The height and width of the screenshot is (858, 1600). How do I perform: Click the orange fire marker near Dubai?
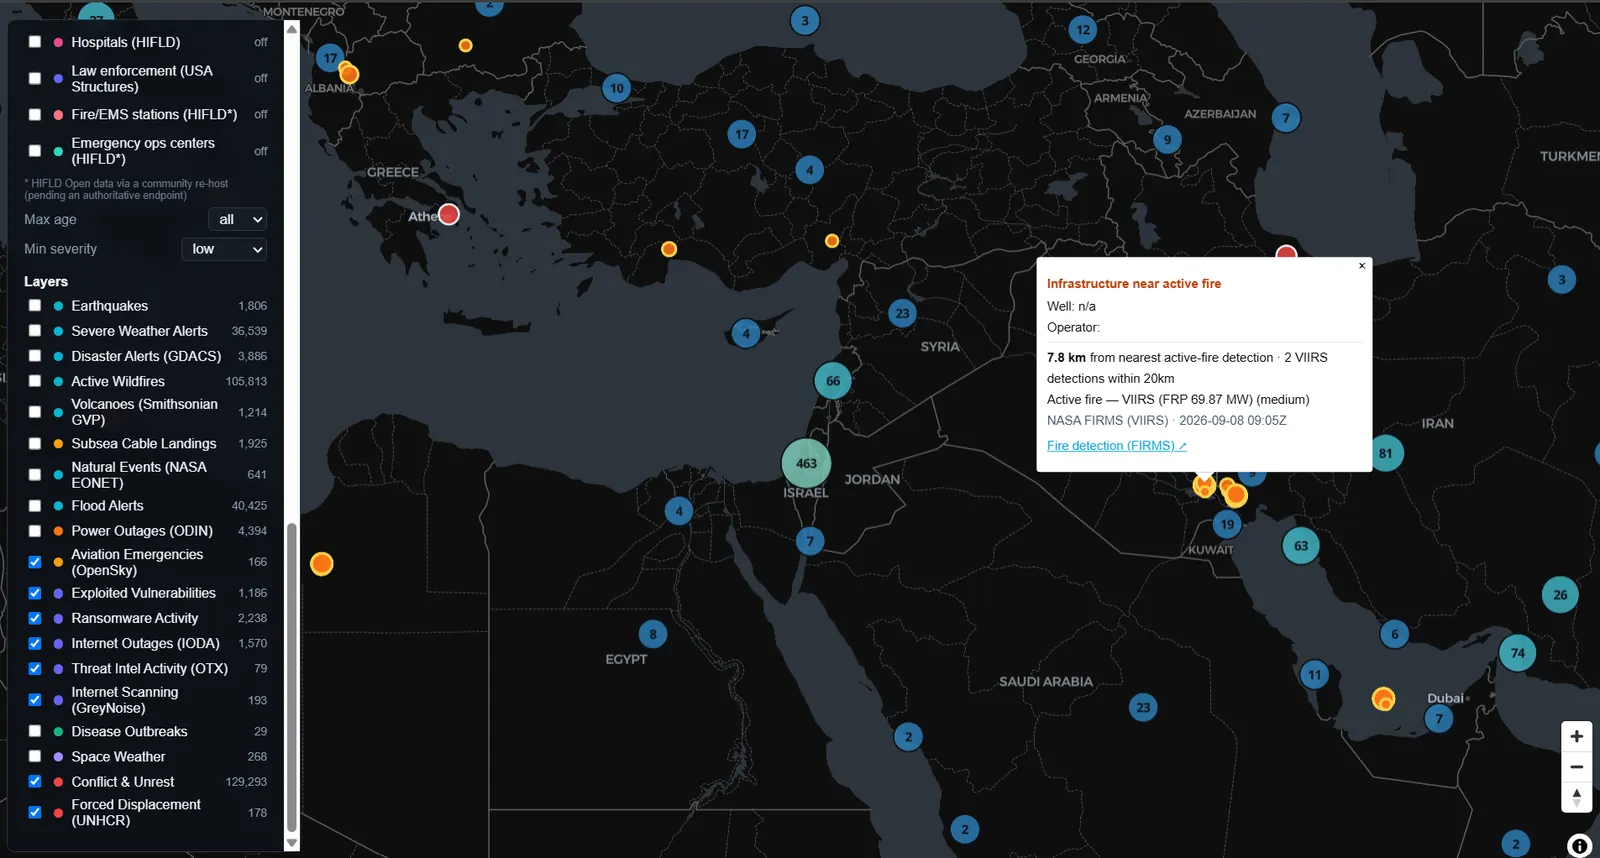(1383, 698)
